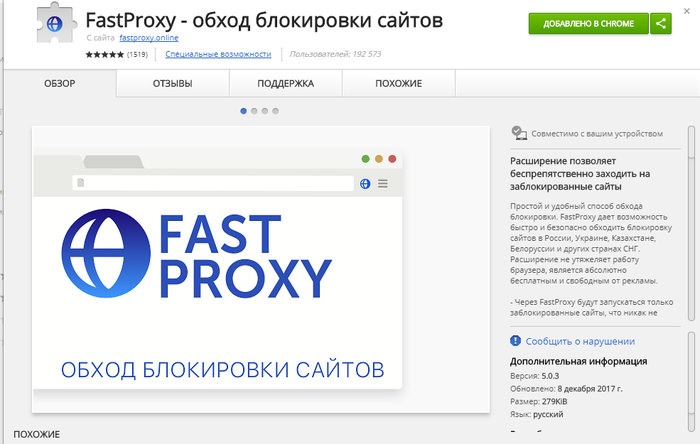Click the description panel scrollbar

pyautogui.click(x=692, y=223)
